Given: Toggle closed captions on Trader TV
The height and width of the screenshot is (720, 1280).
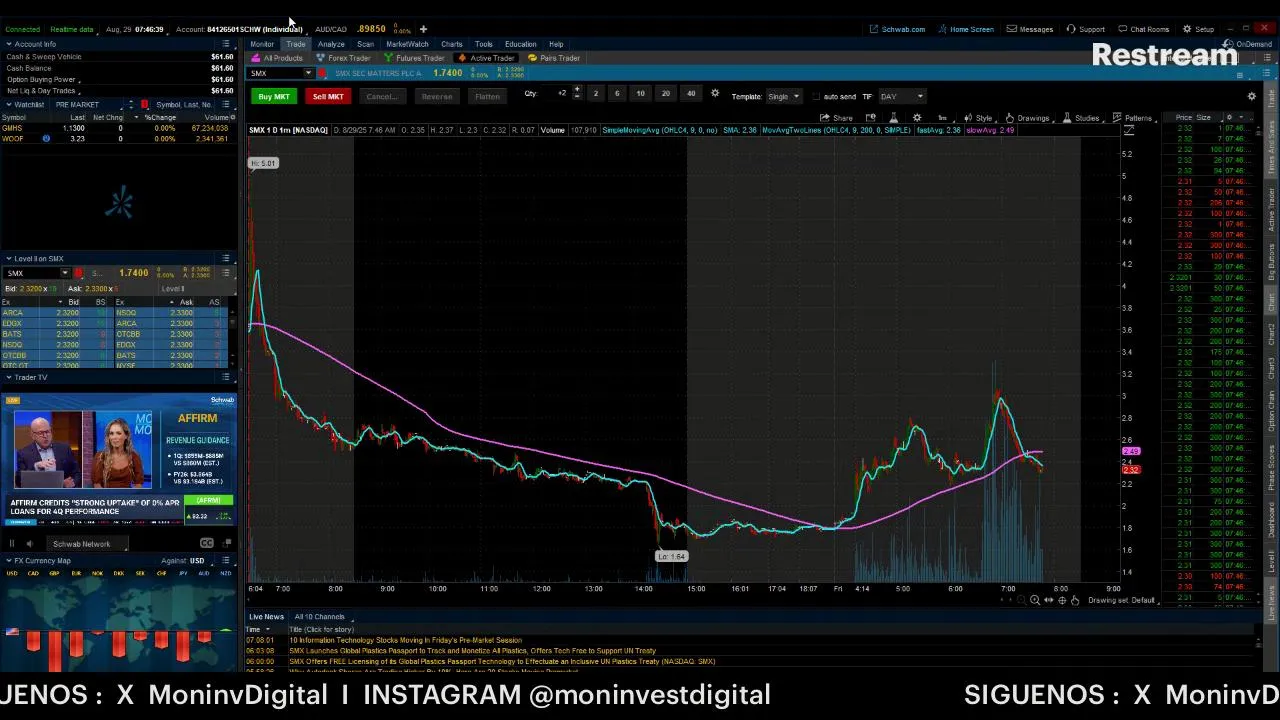Looking at the screenshot, I should pos(206,543).
